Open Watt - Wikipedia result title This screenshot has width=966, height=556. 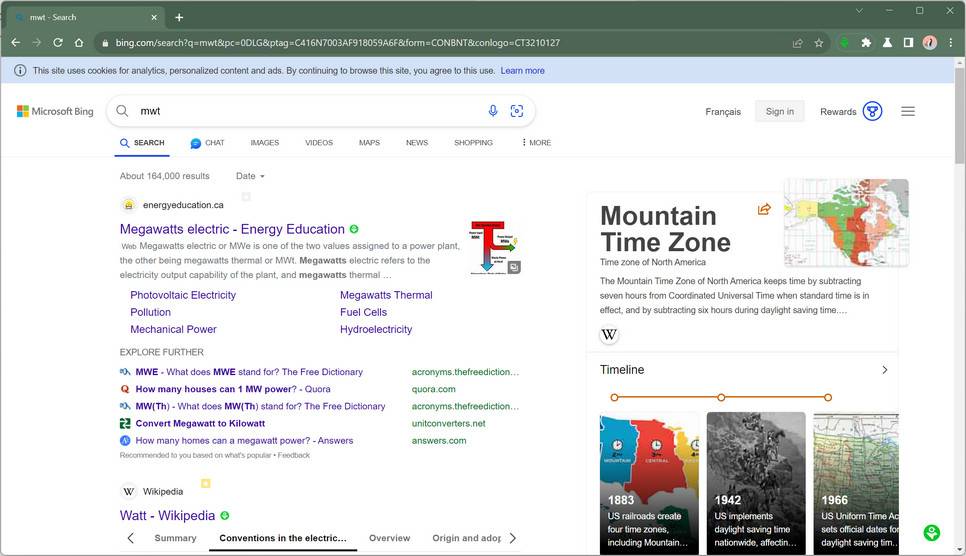(168, 515)
